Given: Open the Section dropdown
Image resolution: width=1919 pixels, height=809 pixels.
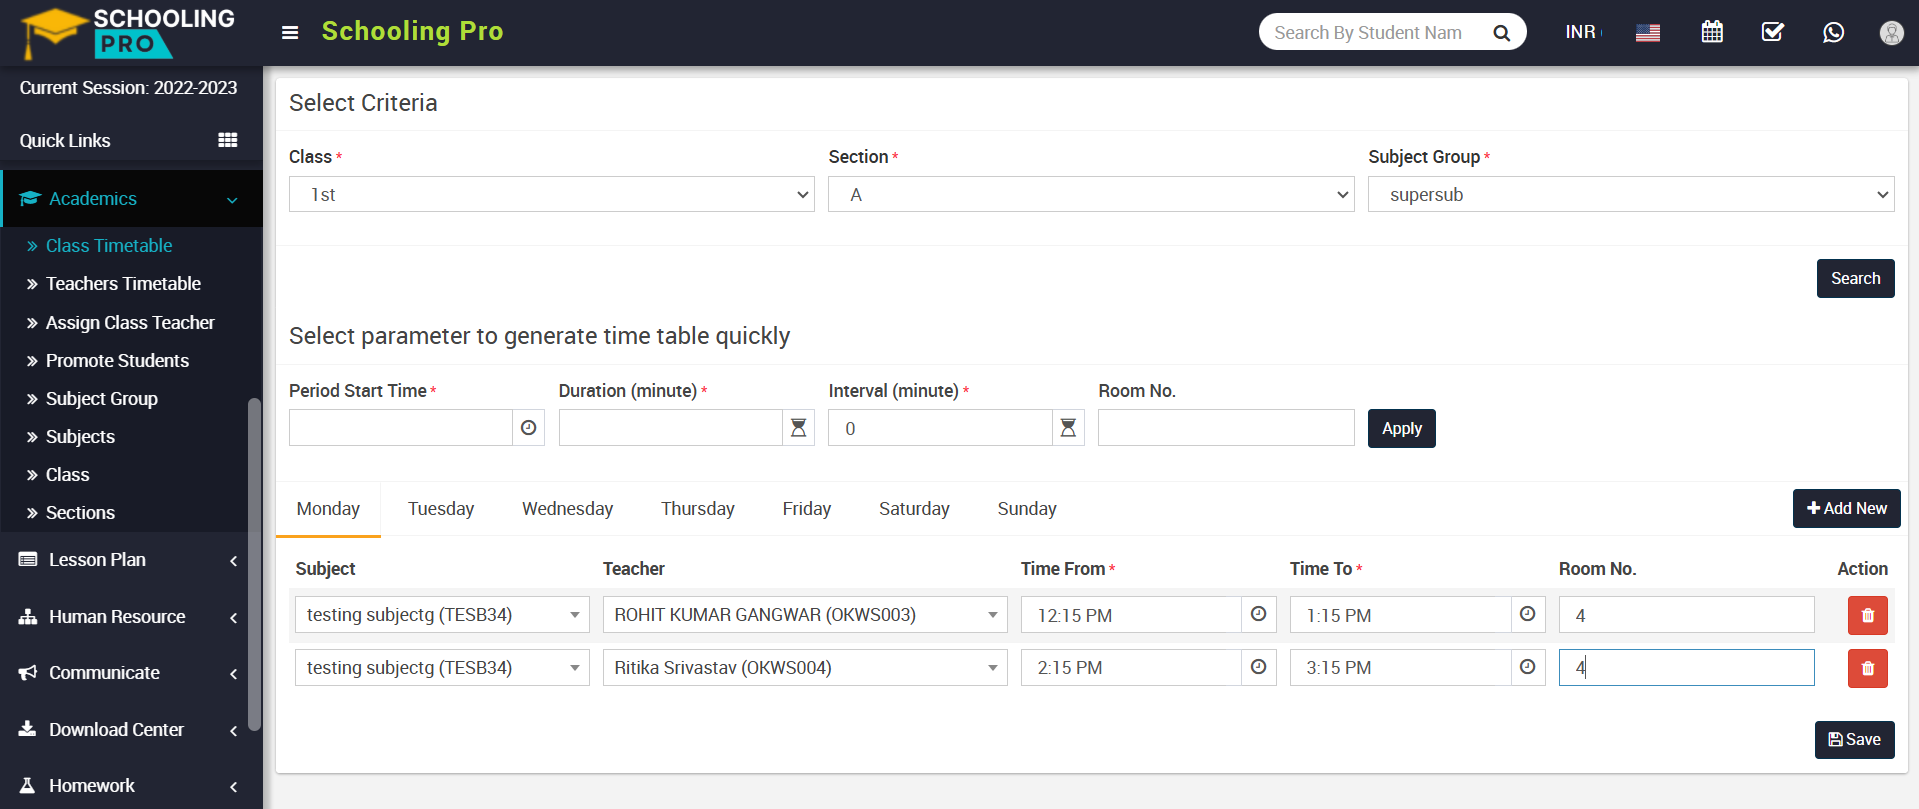Looking at the screenshot, I should (x=1091, y=194).
